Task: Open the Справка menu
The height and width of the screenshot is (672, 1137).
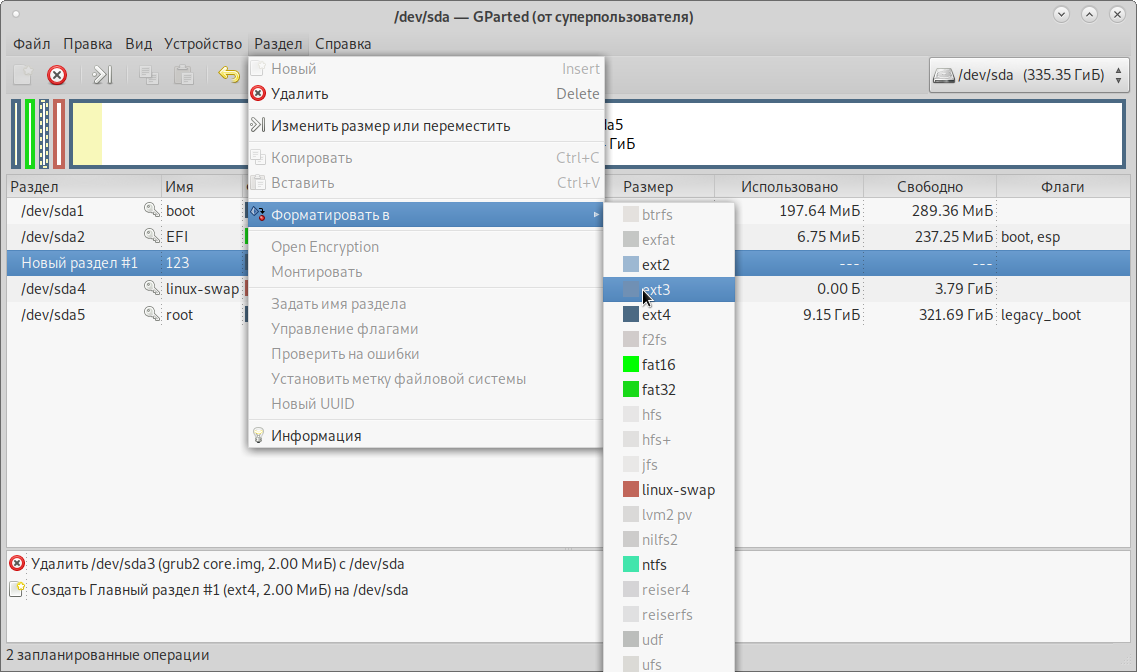Action: point(343,43)
